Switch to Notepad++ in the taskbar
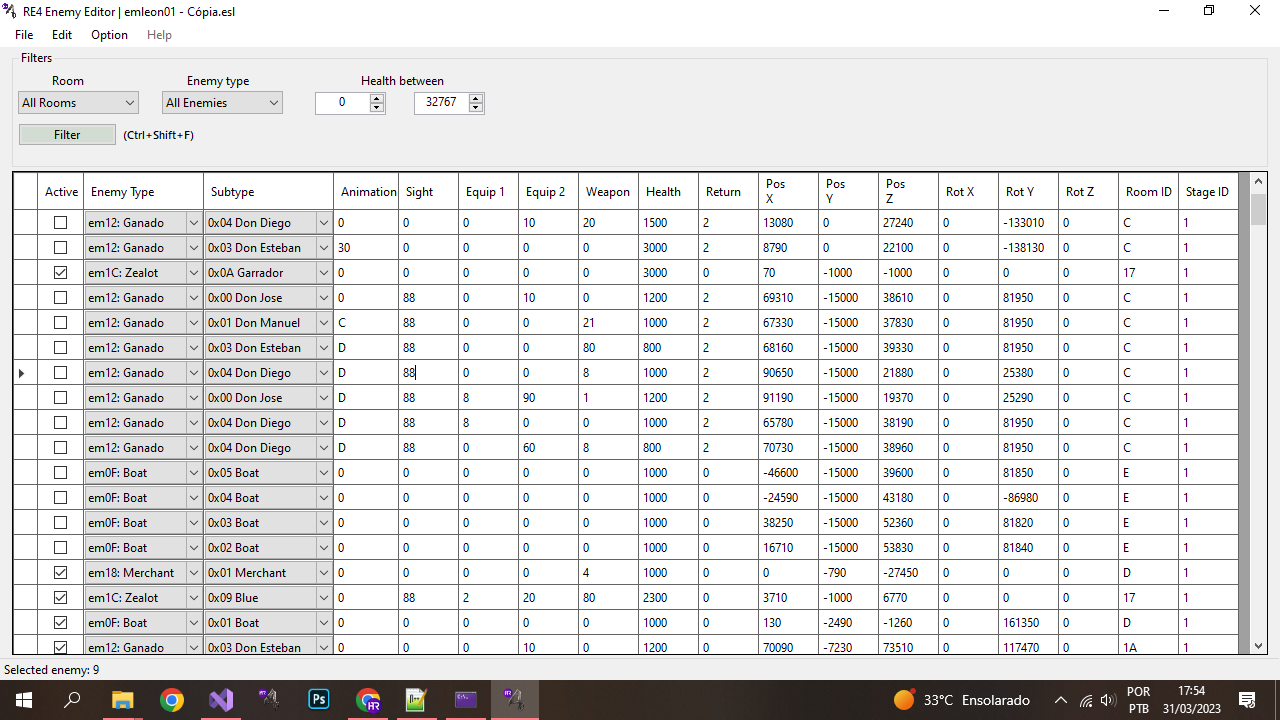This screenshot has width=1280, height=720. (417, 700)
